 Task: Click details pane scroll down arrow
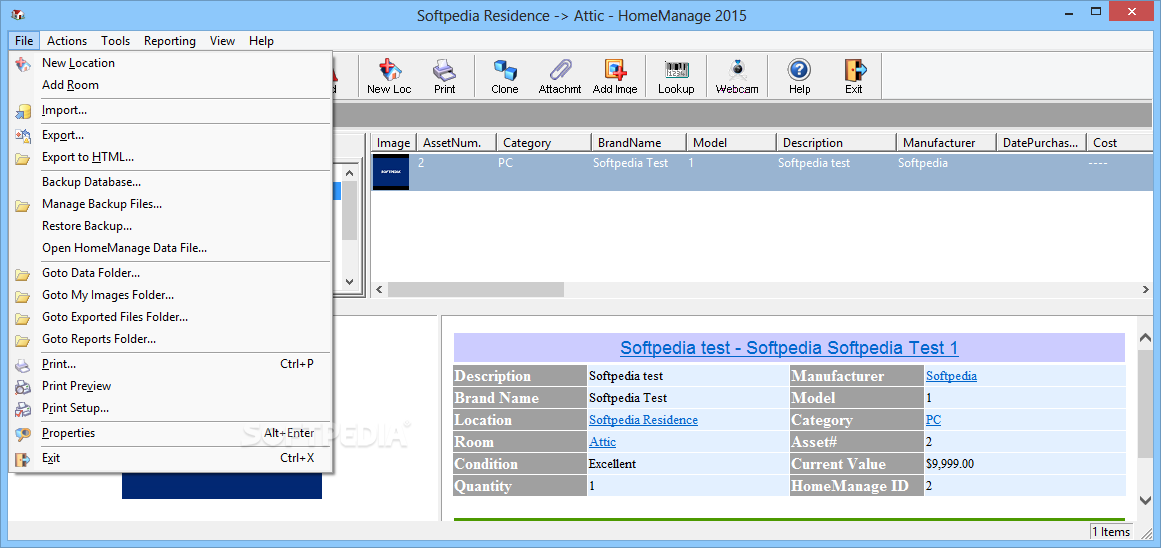point(1145,499)
